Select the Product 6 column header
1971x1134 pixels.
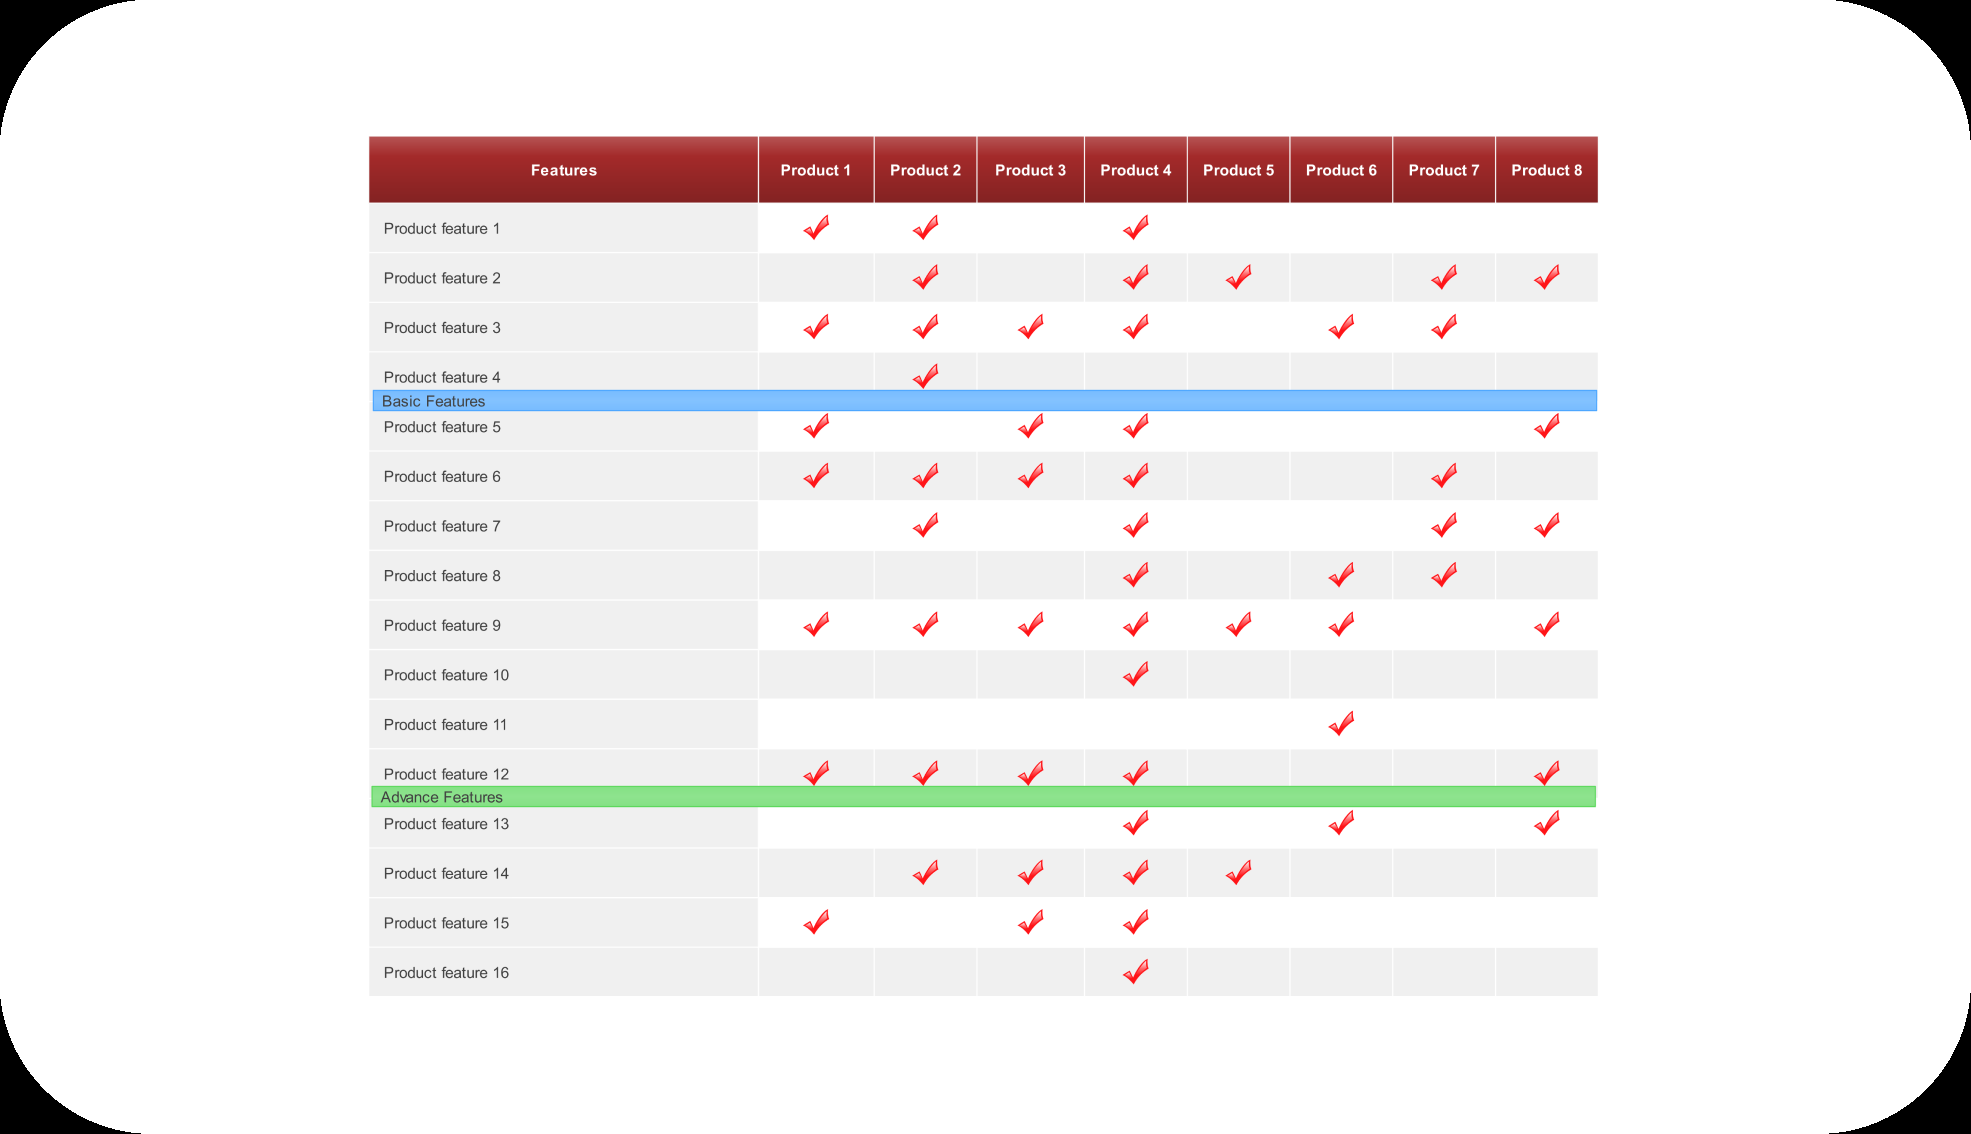tap(1341, 170)
